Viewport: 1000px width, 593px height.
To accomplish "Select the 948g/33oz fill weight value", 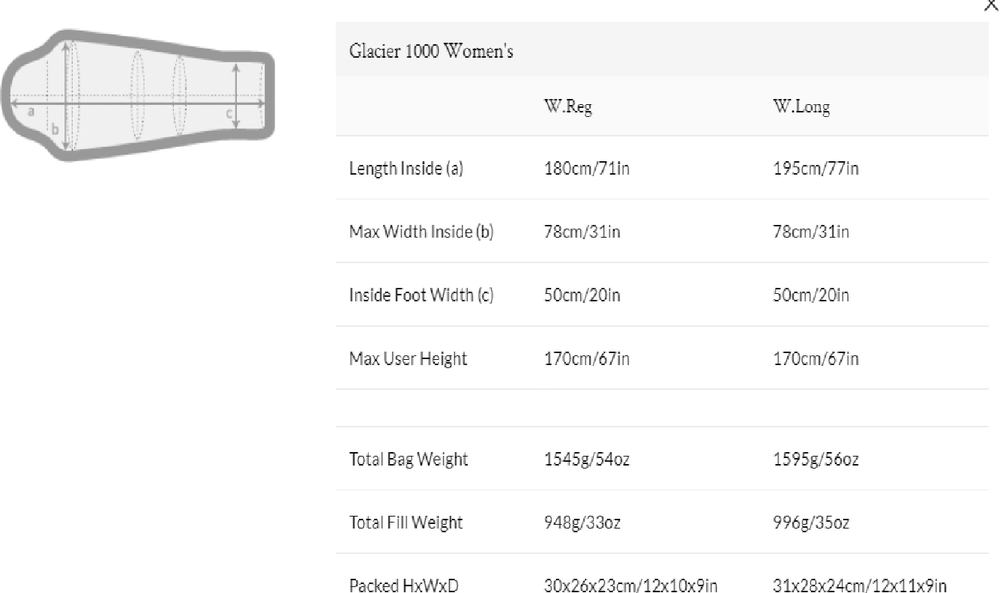I will (x=582, y=522).
